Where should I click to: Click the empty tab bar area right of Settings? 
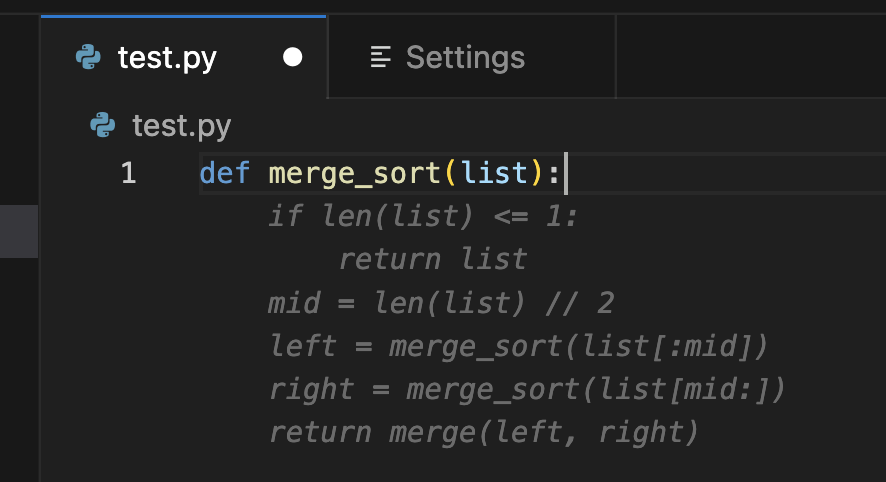tap(750, 58)
